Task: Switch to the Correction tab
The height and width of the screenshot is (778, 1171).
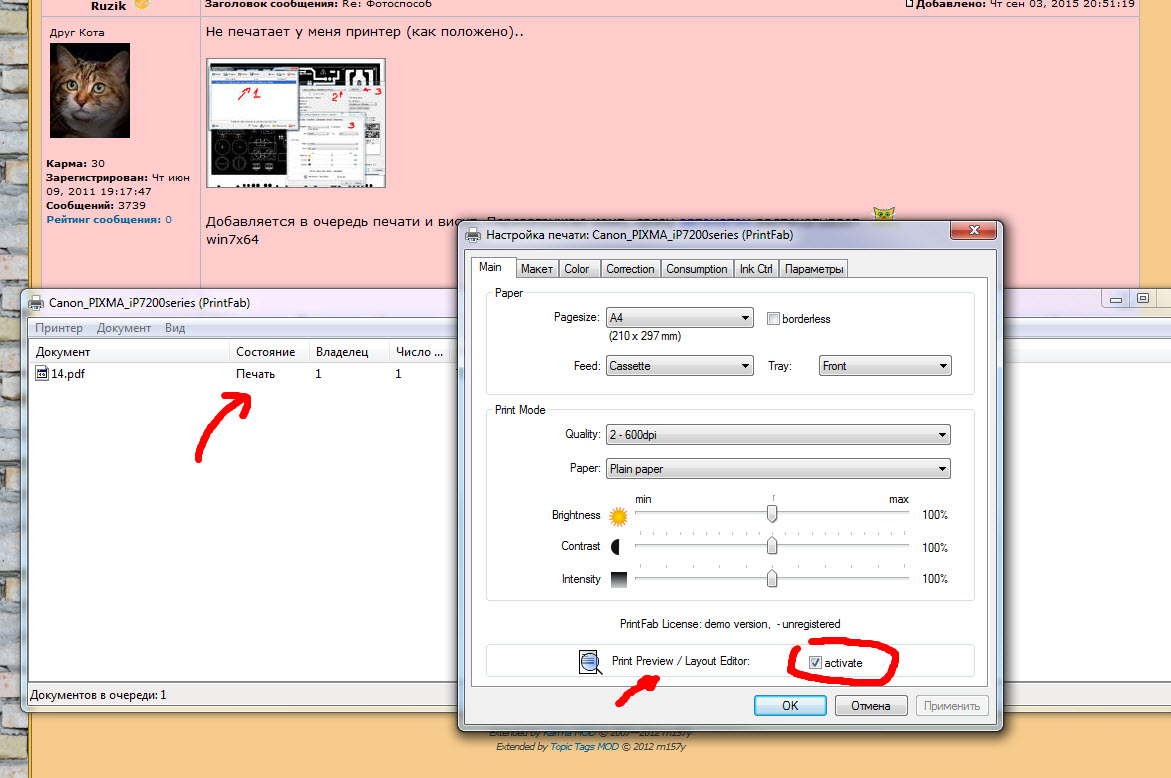Action: coord(630,269)
